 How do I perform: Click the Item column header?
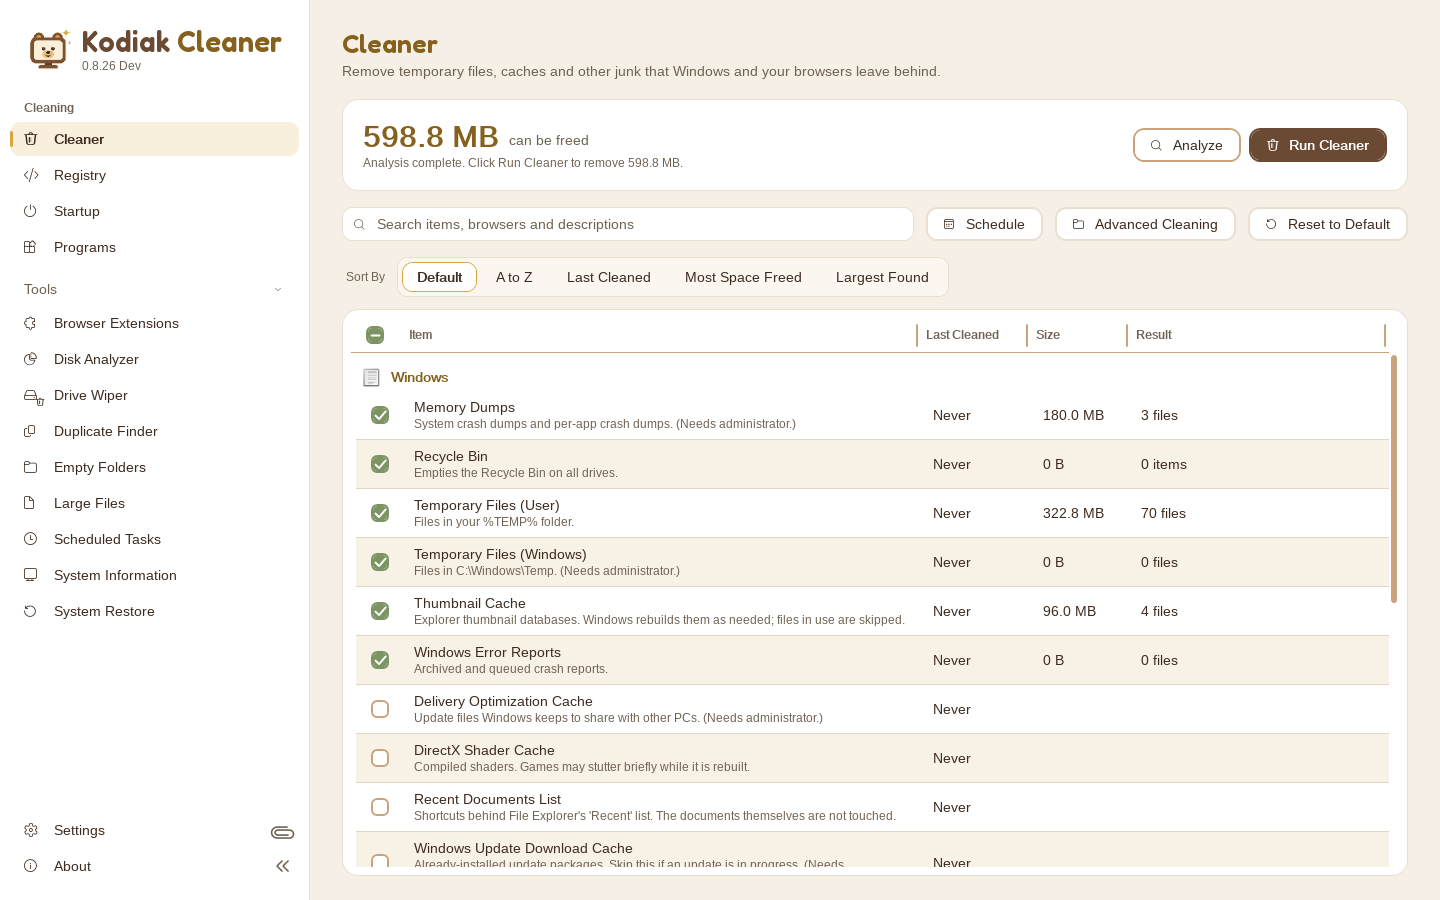click(x=420, y=335)
